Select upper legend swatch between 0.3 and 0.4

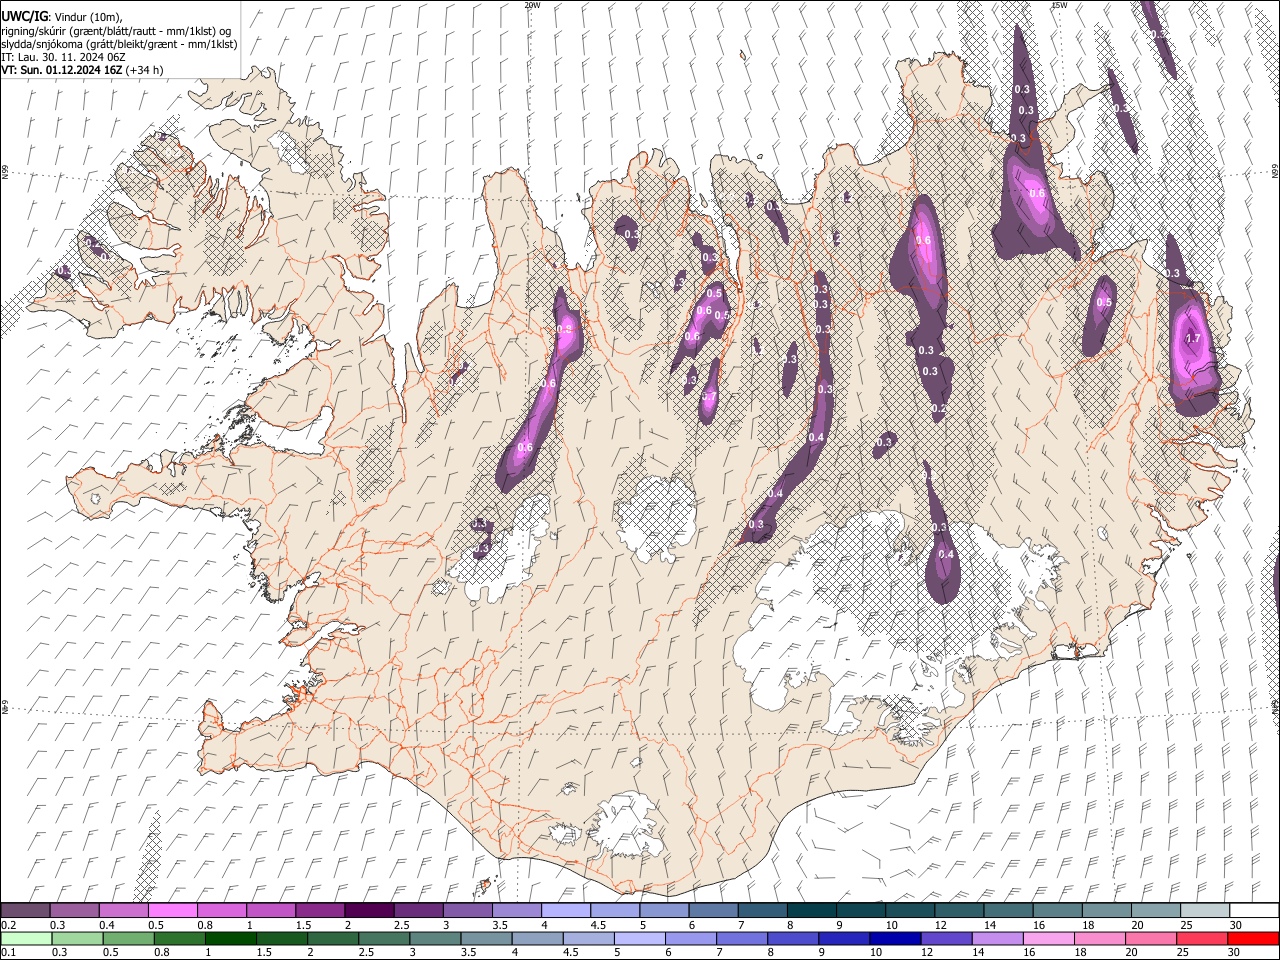click(x=75, y=910)
